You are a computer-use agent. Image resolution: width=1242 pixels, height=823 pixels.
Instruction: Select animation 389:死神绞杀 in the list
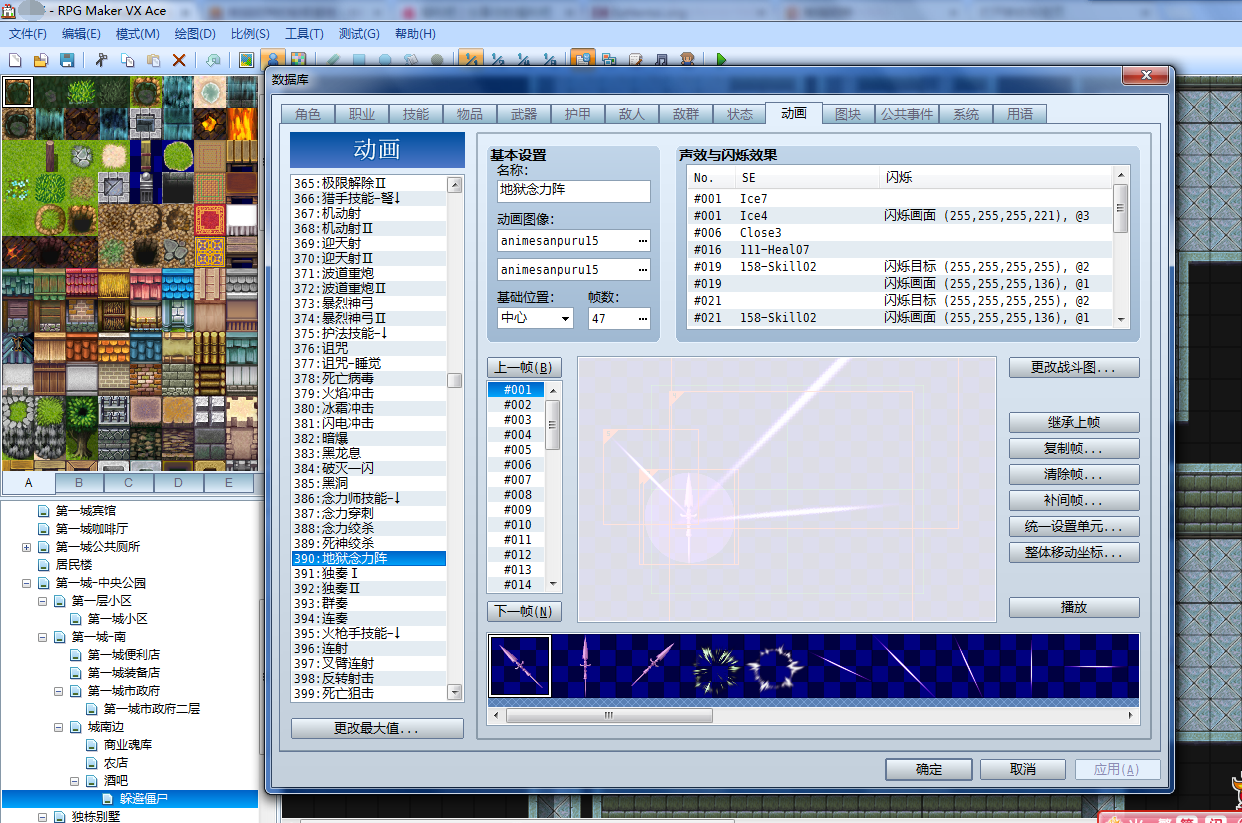click(369, 543)
